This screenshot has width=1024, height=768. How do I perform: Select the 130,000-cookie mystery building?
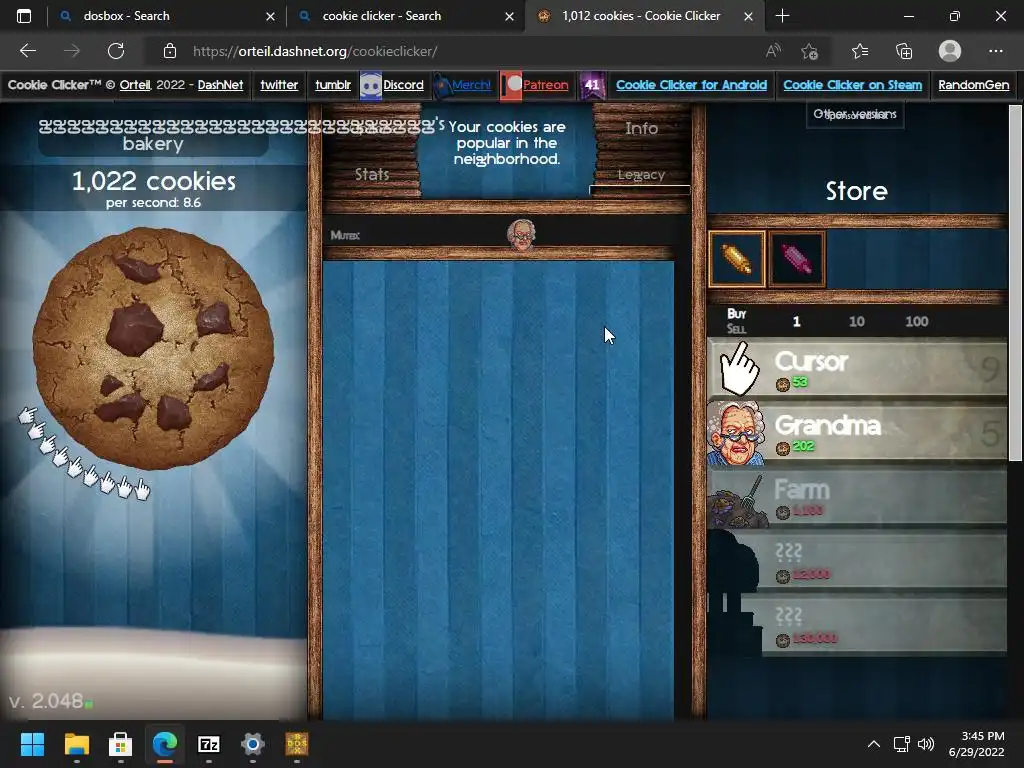(857, 624)
